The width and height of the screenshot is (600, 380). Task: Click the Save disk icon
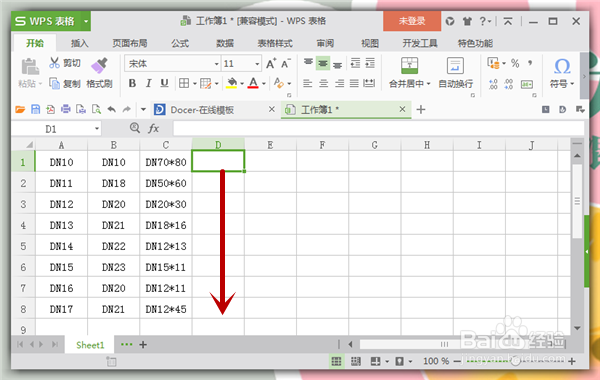35,110
